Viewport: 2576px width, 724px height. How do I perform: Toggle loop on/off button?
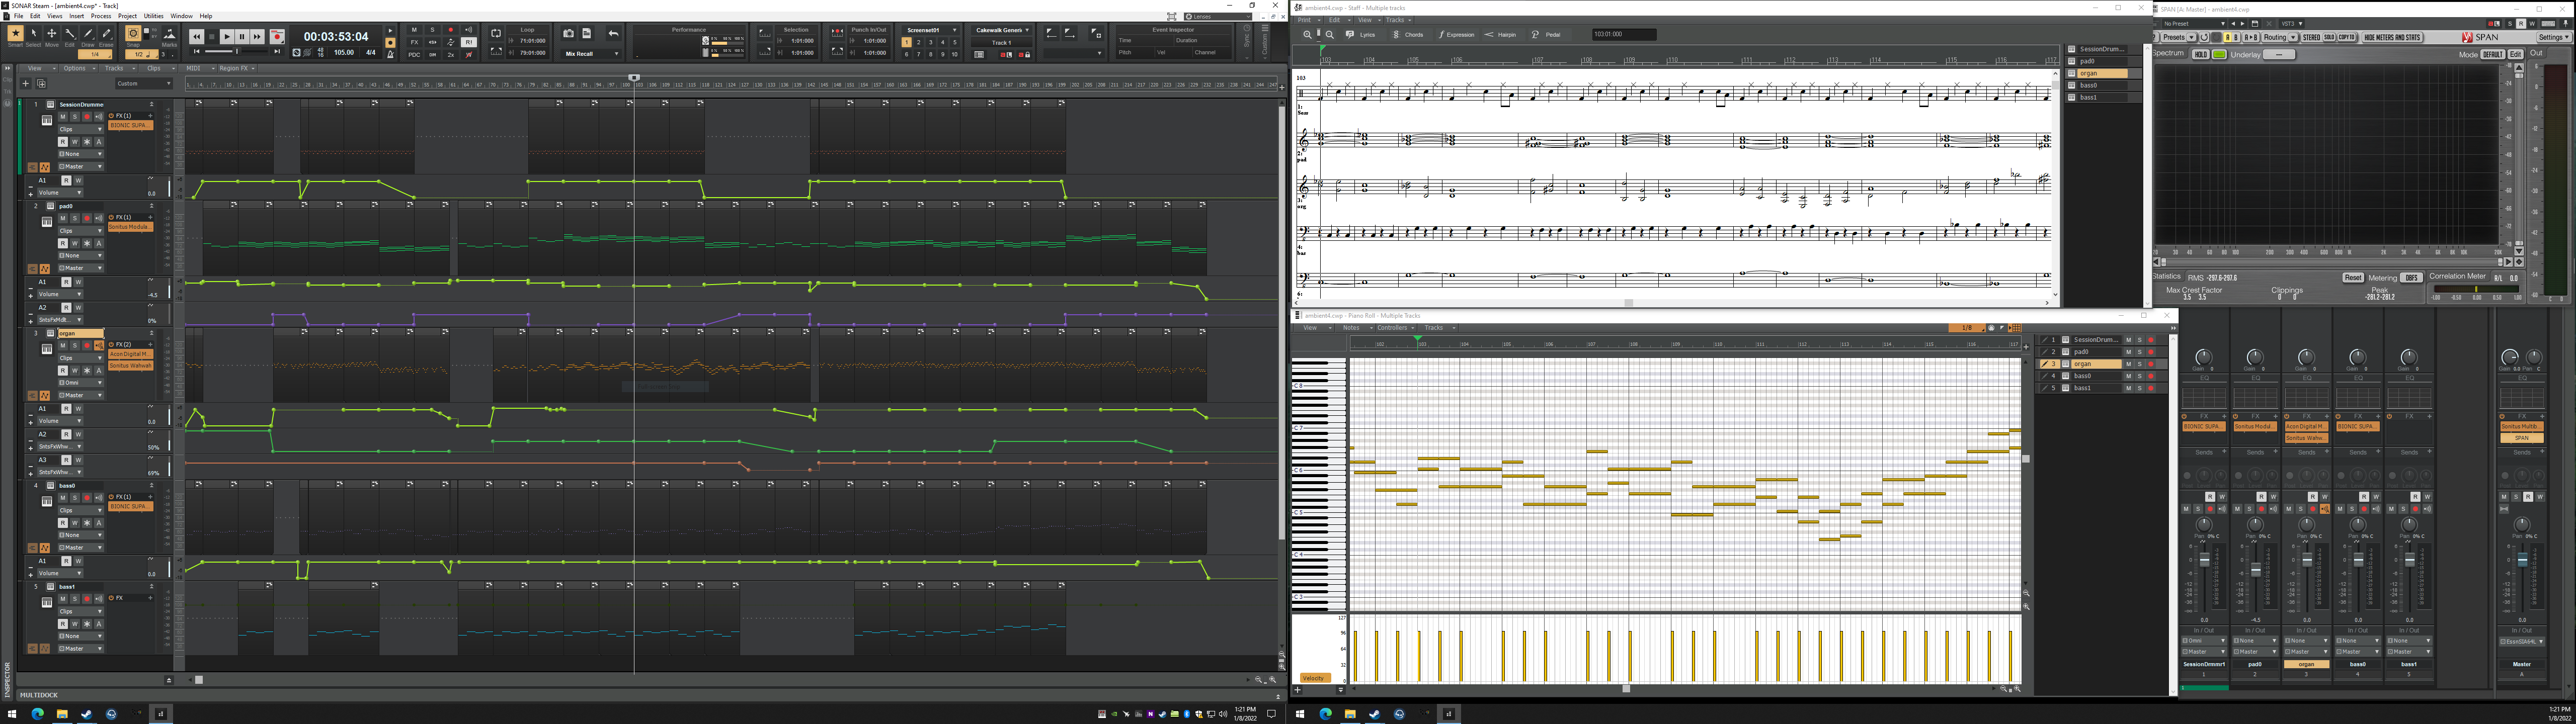pyautogui.click(x=496, y=34)
